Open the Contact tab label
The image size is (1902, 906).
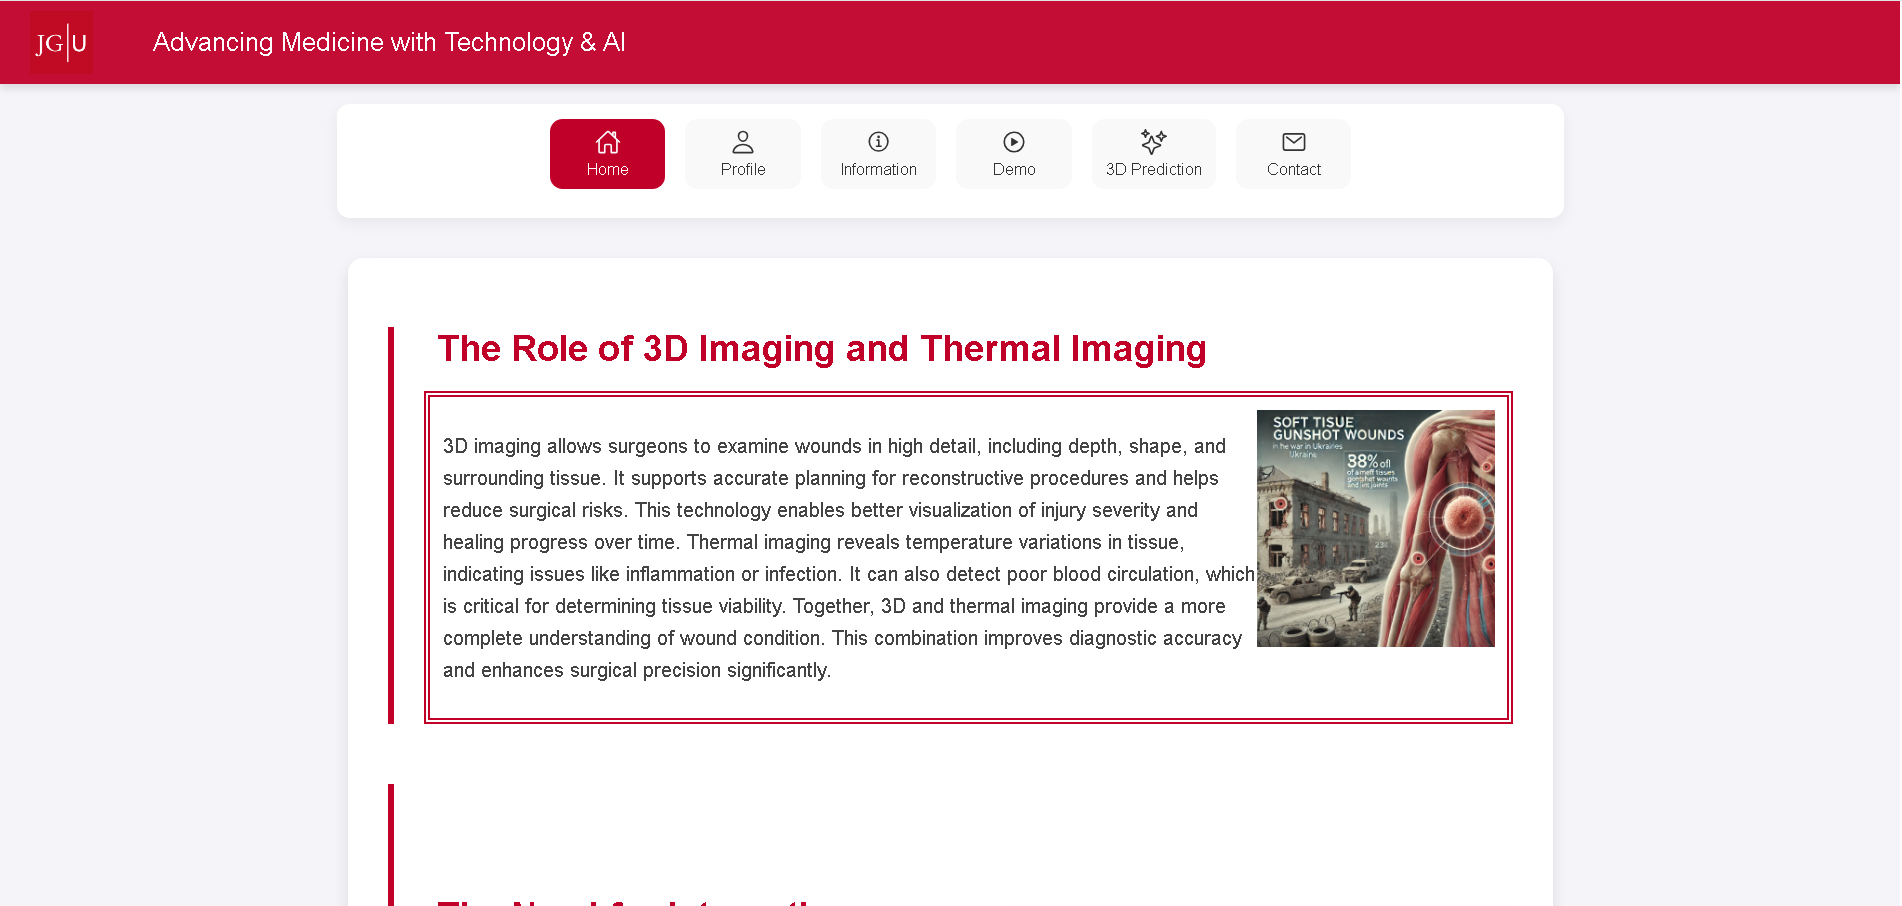[x=1294, y=170]
